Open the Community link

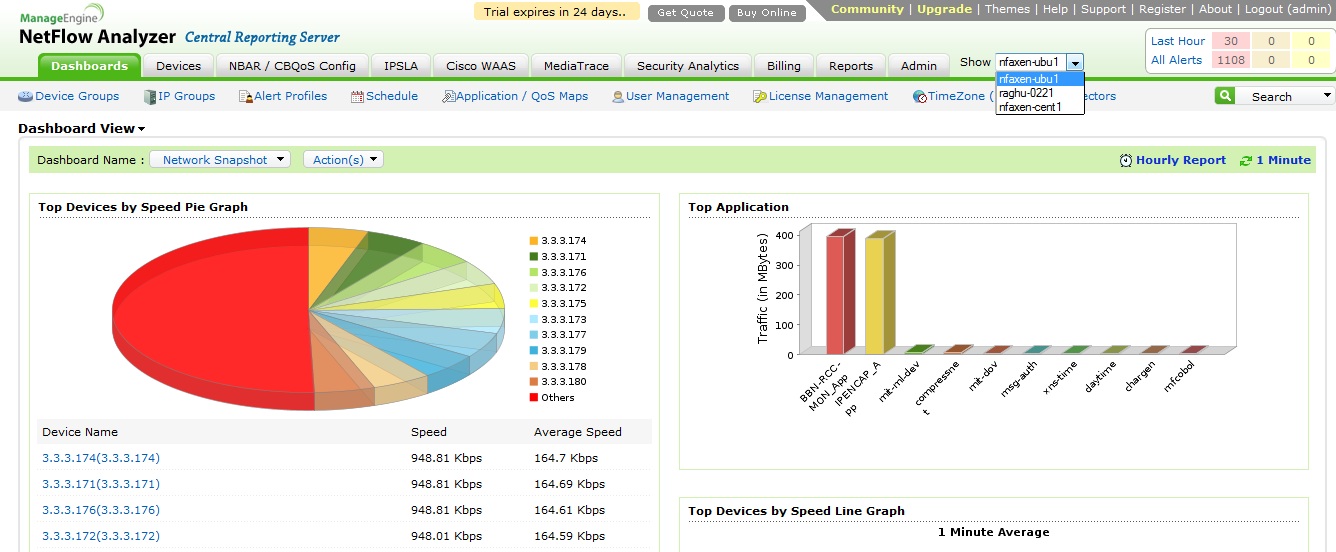click(867, 9)
